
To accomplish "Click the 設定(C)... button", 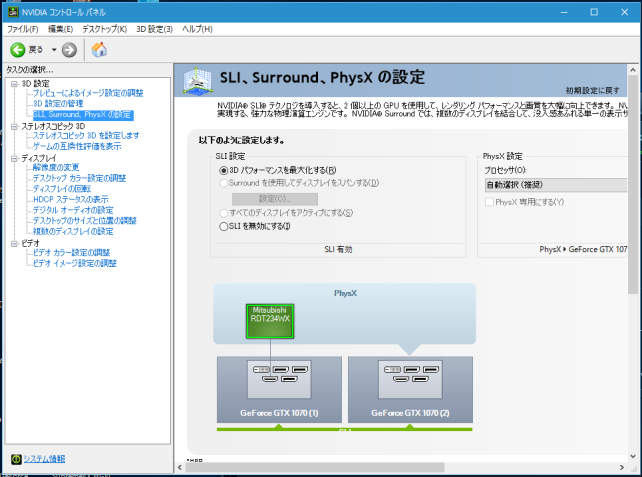I will (x=275, y=199).
